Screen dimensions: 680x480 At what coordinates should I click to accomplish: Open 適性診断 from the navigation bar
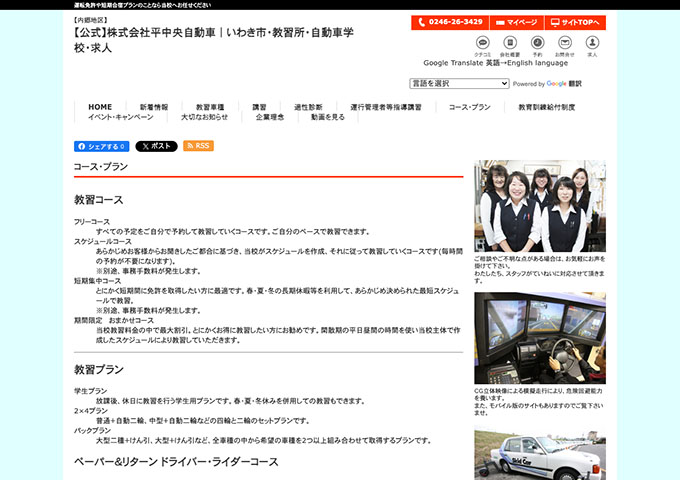[308, 107]
